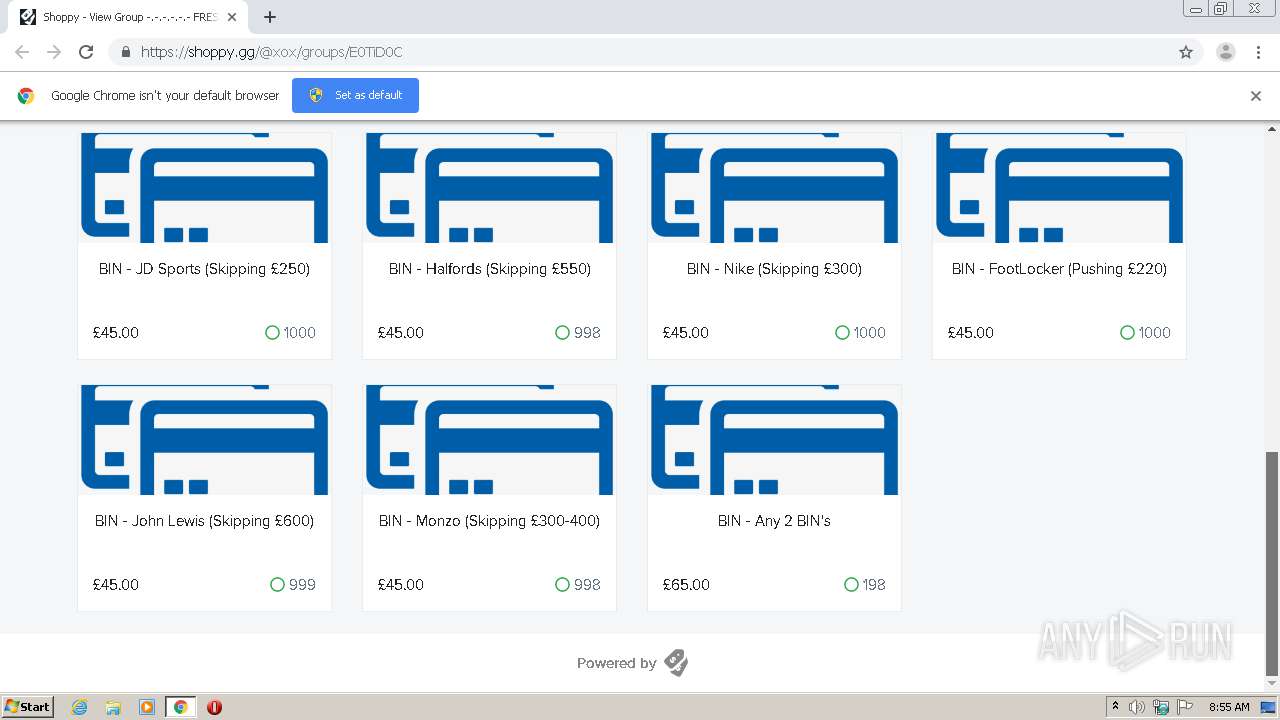Click the 999 stock count on John Lewis
This screenshot has width=1280, height=720.
tap(302, 585)
